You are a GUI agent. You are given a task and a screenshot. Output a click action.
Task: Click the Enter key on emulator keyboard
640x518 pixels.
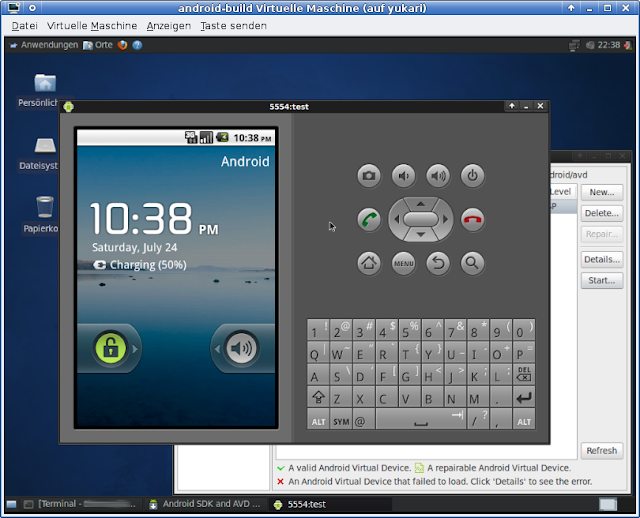pos(524,397)
